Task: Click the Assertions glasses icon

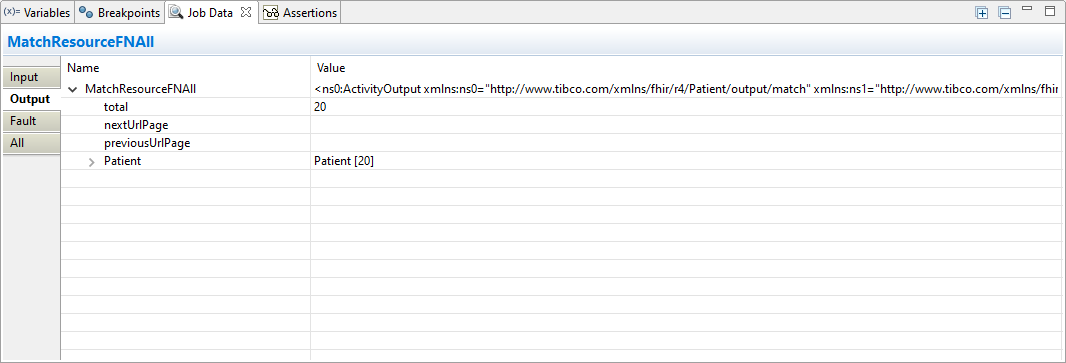Action: coord(271,13)
